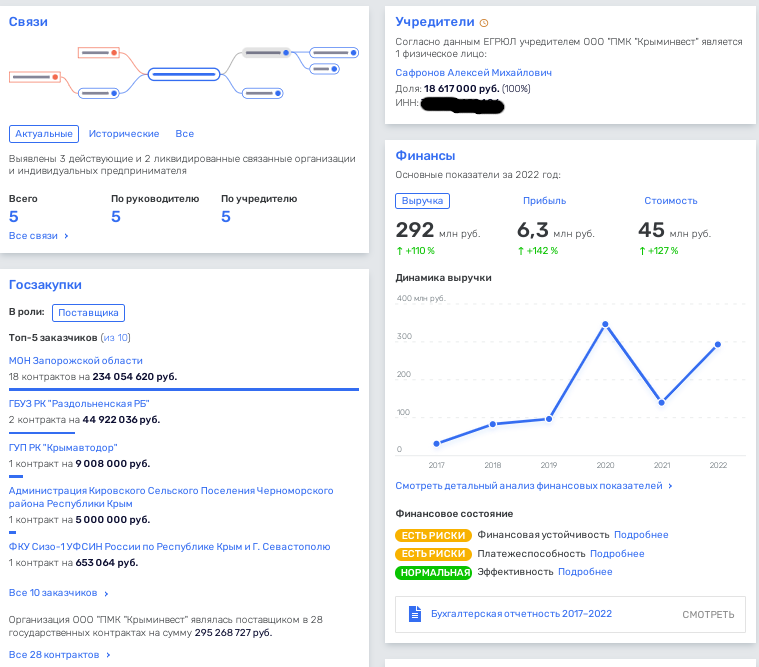Open ФКУ Сизо-1 УФСИН России link
This screenshot has height=667, width=759.
[169, 546]
